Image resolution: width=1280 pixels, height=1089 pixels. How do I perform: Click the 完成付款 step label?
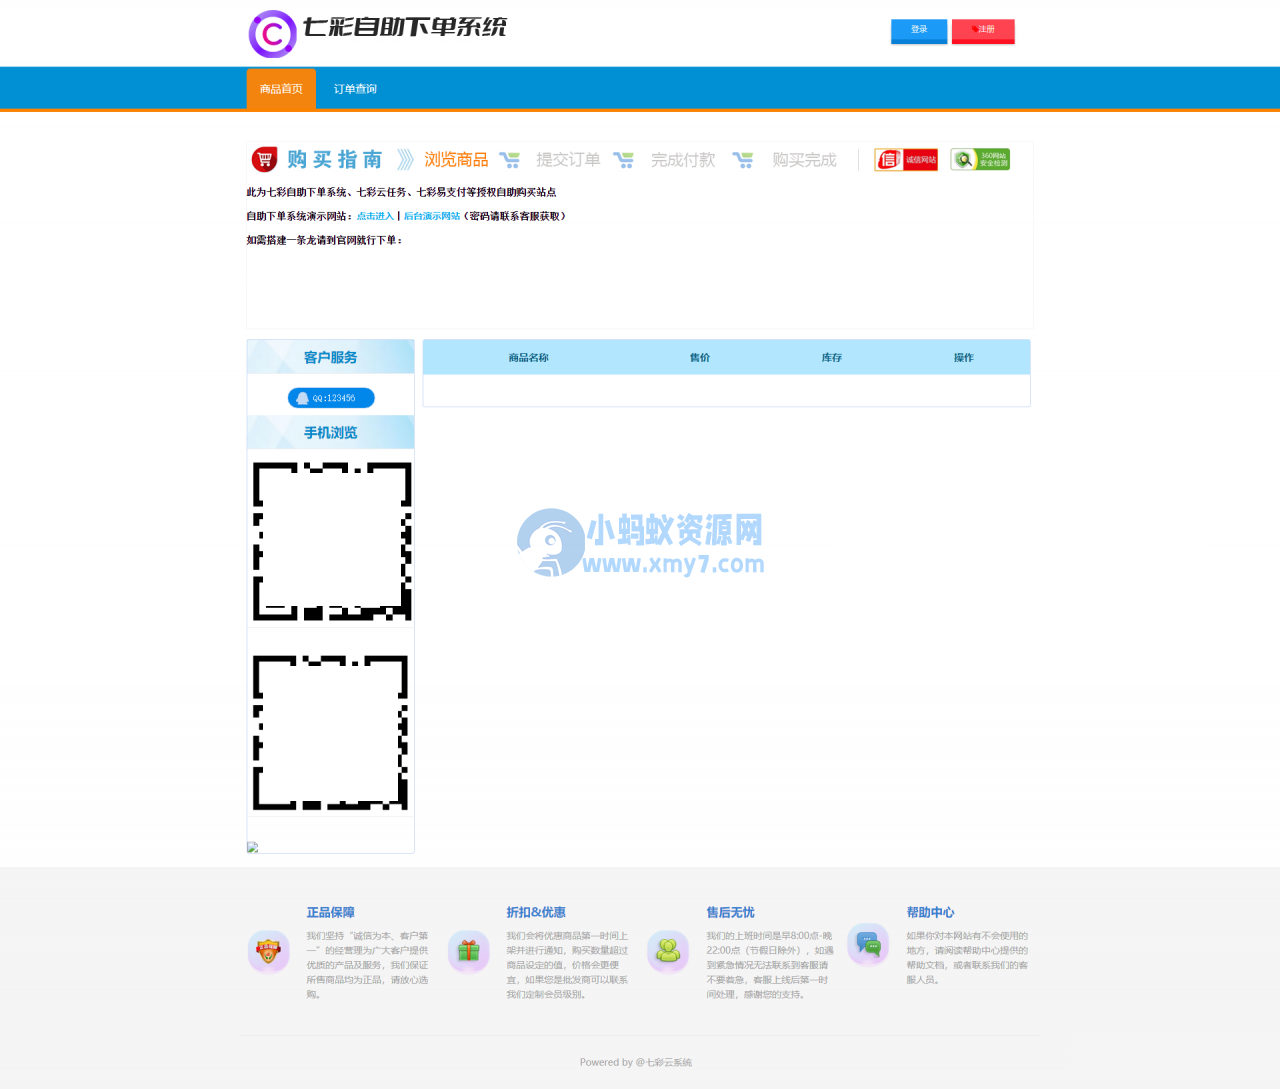(x=683, y=160)
